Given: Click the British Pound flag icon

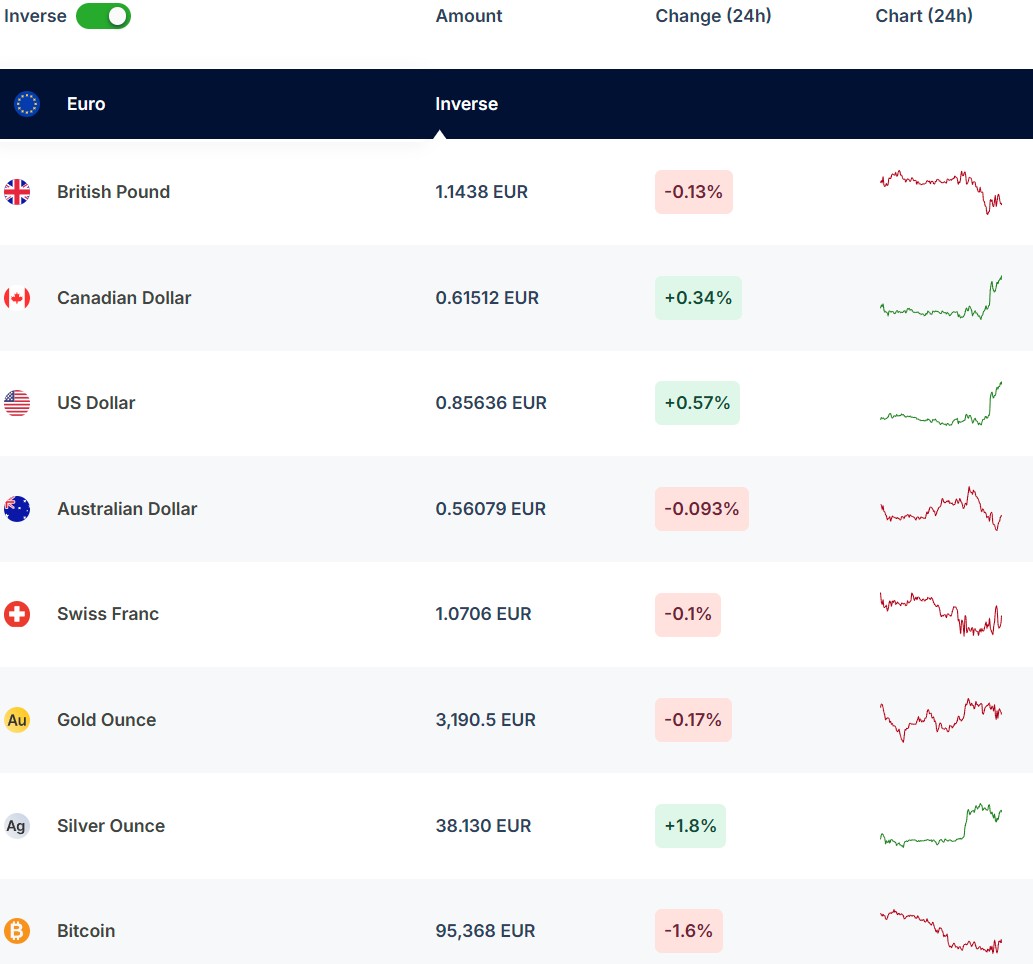Looking at the screenshot, I should click(x=17, y=192).
